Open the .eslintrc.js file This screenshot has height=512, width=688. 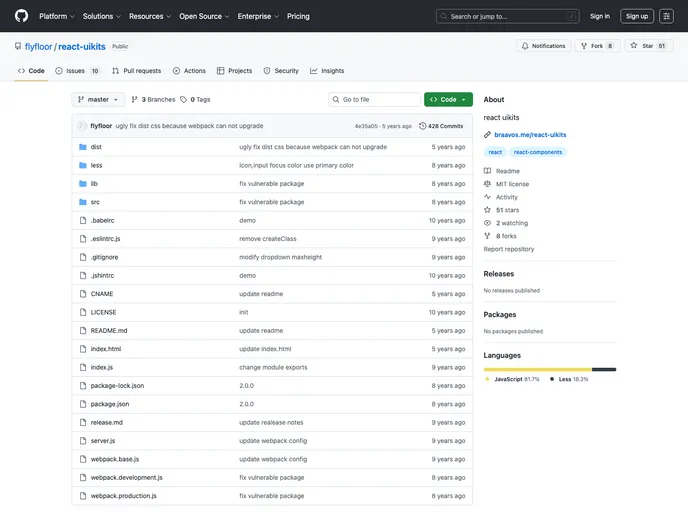click(105, 239)
